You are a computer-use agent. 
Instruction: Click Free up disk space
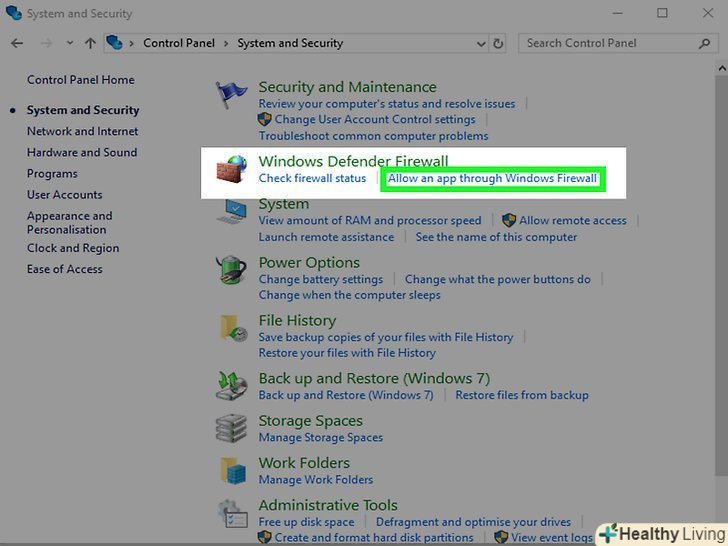pyautogui.click(x=306, y=522)
